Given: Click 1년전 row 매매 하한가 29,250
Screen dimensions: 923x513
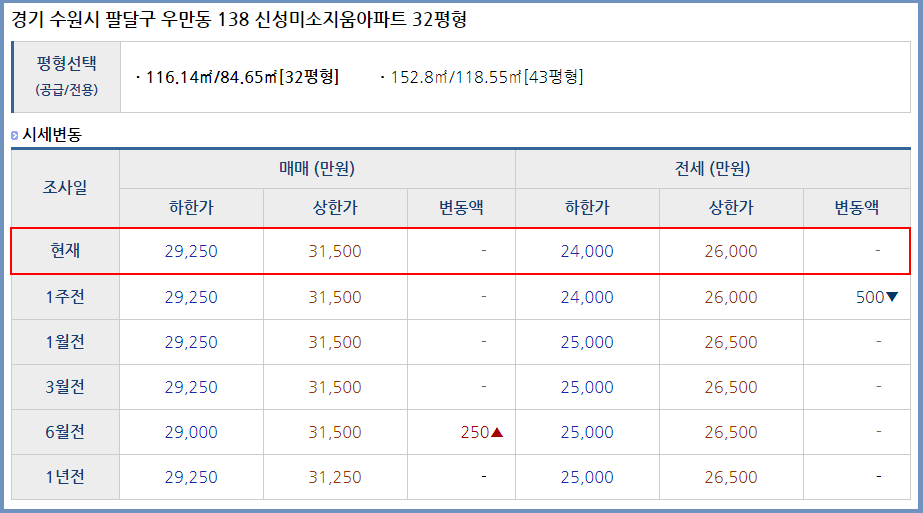Looking at the screenshot, I should tap(191, 478).
